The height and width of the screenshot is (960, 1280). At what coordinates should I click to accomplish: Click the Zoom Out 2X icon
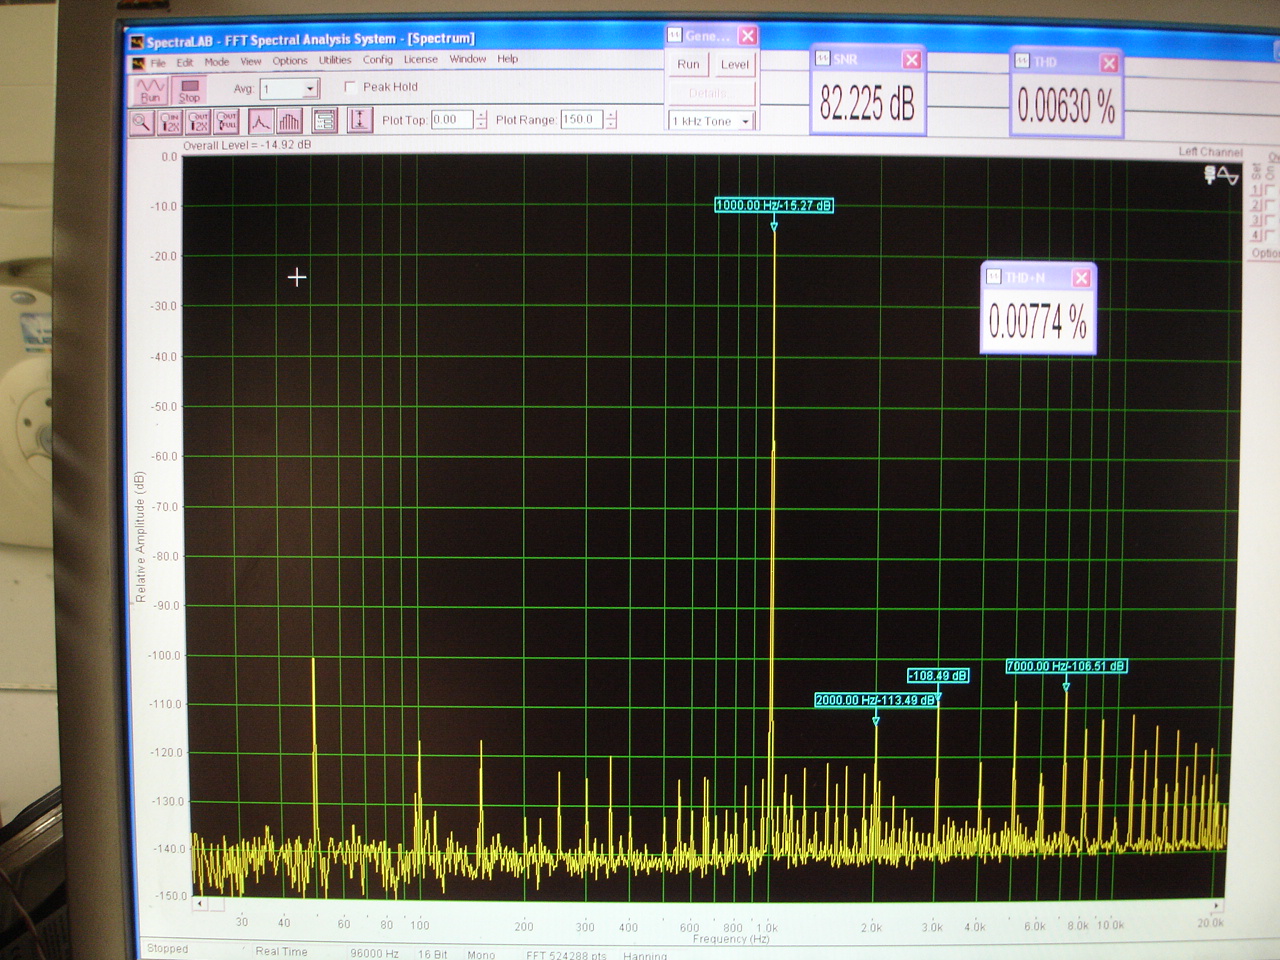[198, 122]
